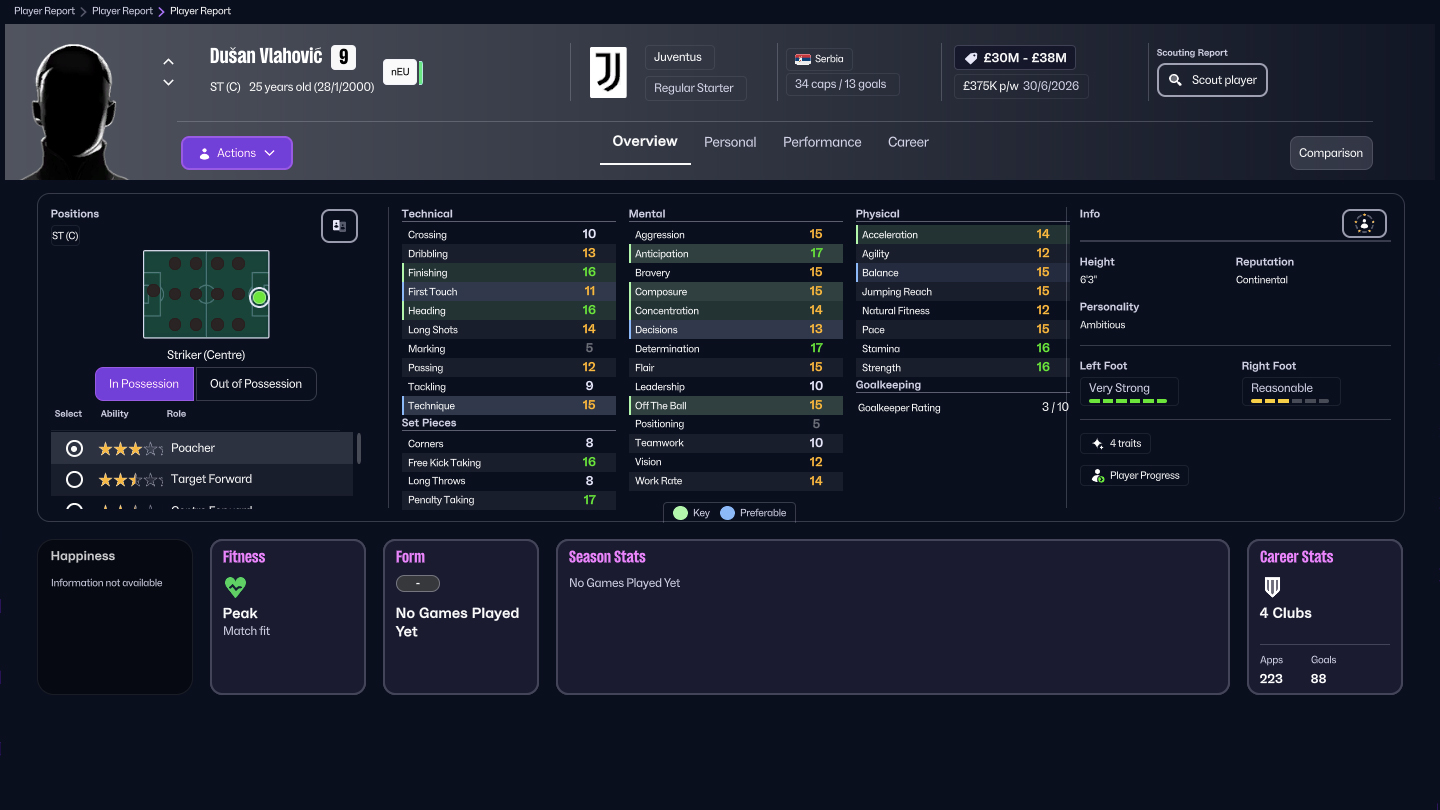The image size is (1440, 810).
Task: Switch to the Personal tab
Action: click(730, 142)
